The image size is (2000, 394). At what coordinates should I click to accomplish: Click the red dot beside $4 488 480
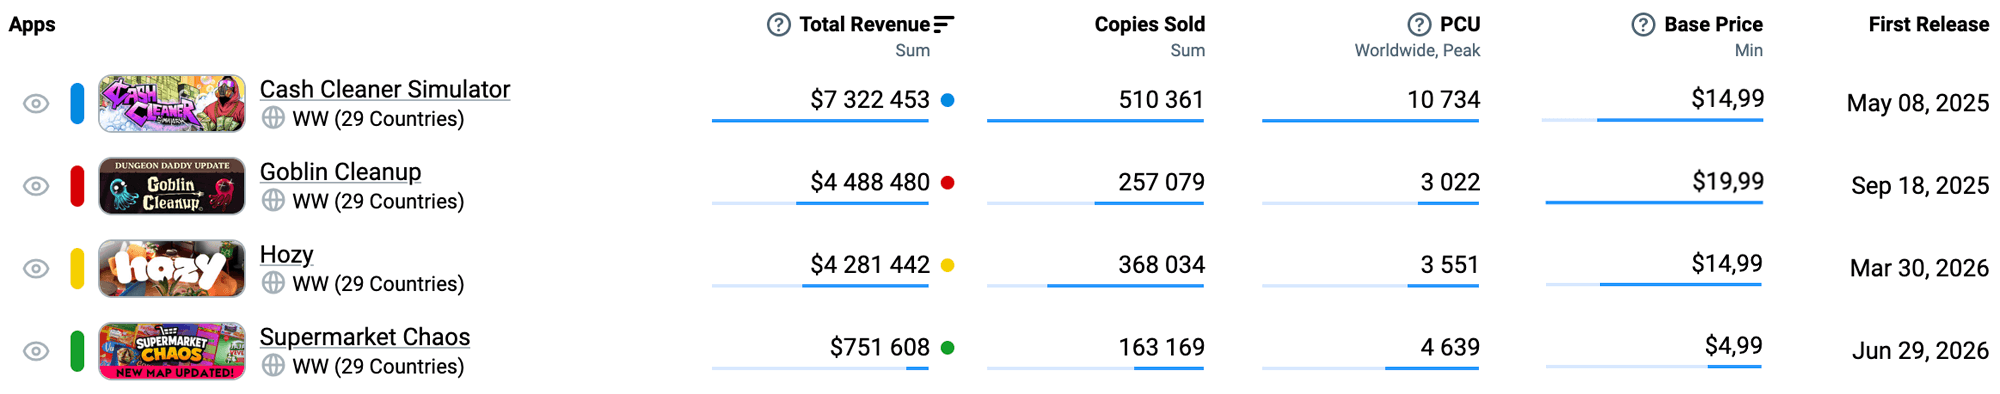click(947, 183)
